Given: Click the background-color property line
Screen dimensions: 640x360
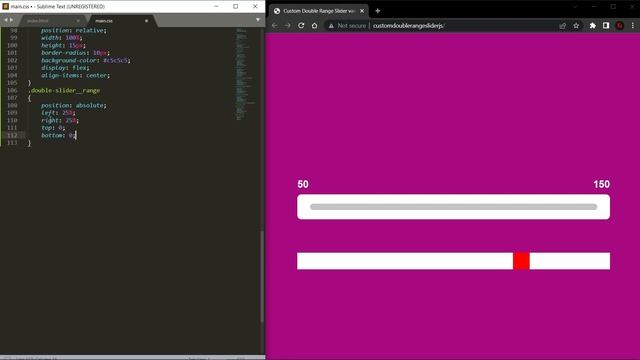Looking at the screenshot, I should (x=86, y=60).
